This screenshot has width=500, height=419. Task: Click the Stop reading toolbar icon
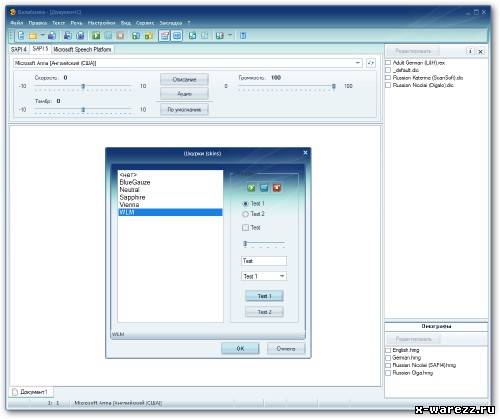(120, 36)
